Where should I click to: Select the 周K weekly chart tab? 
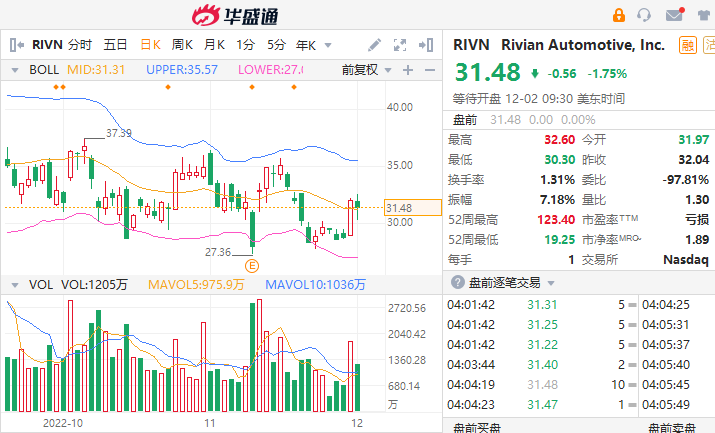[x=182, y=45]
